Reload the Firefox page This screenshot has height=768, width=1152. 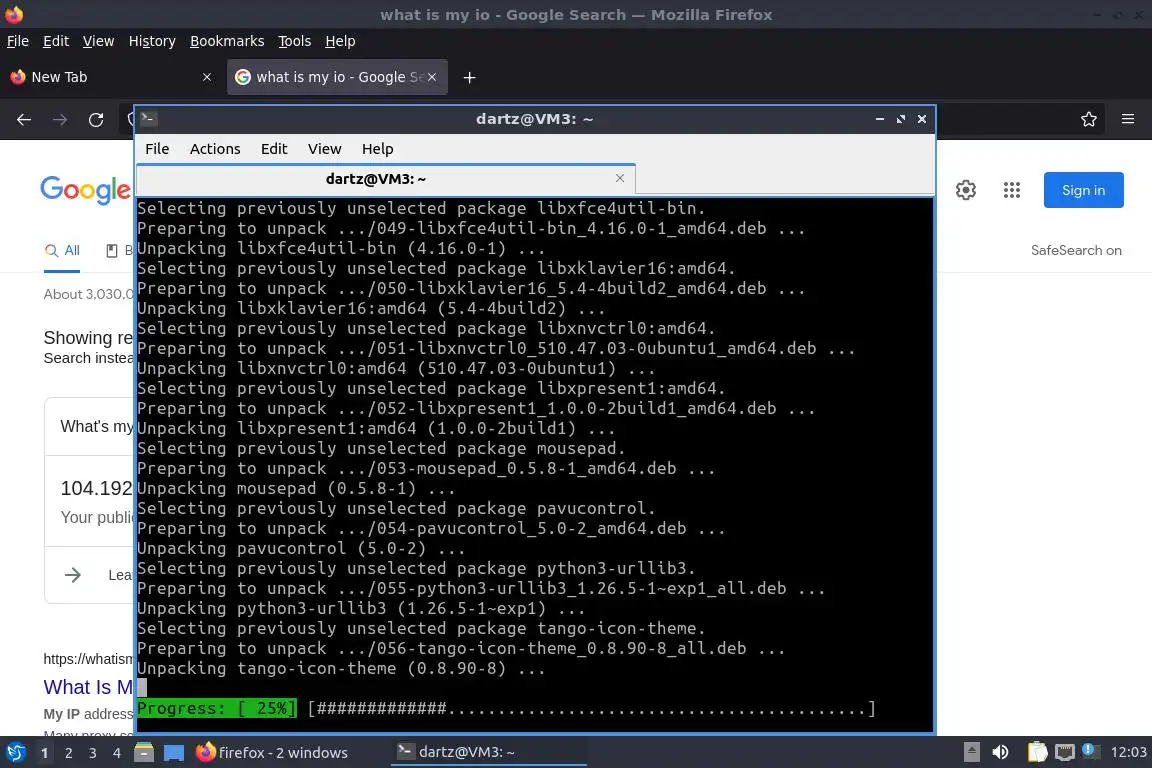click(x=96, y=119)
